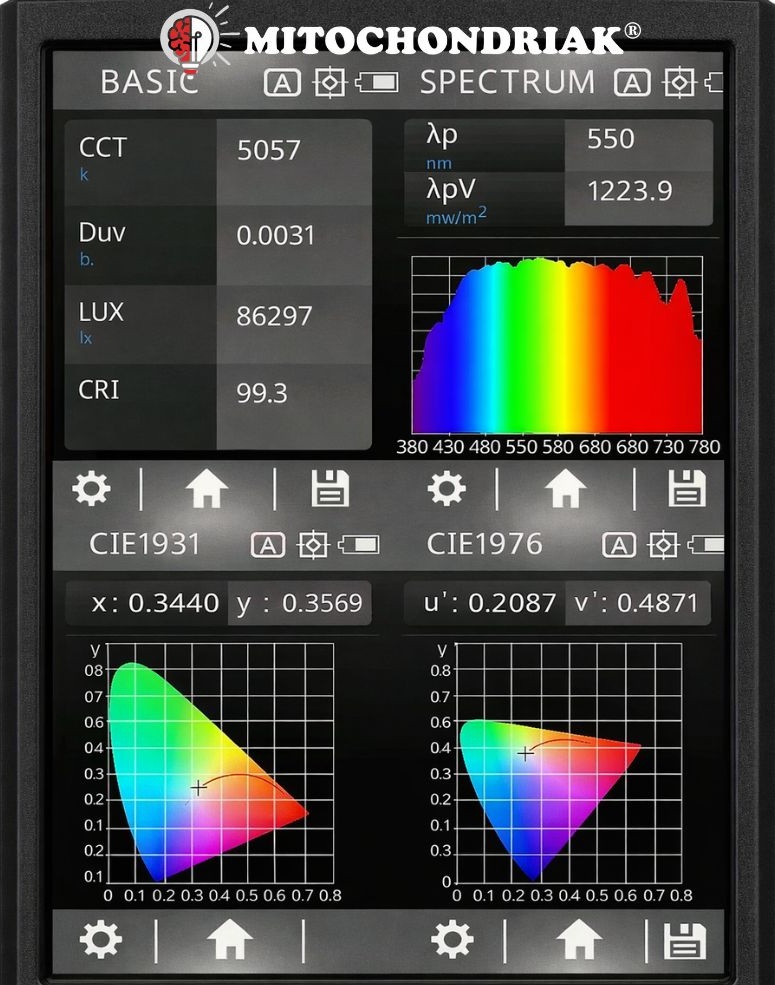The image size is (775, 985).
Task: Toggle auto mode 'A' in CIE1931 header
Action: 268,545
